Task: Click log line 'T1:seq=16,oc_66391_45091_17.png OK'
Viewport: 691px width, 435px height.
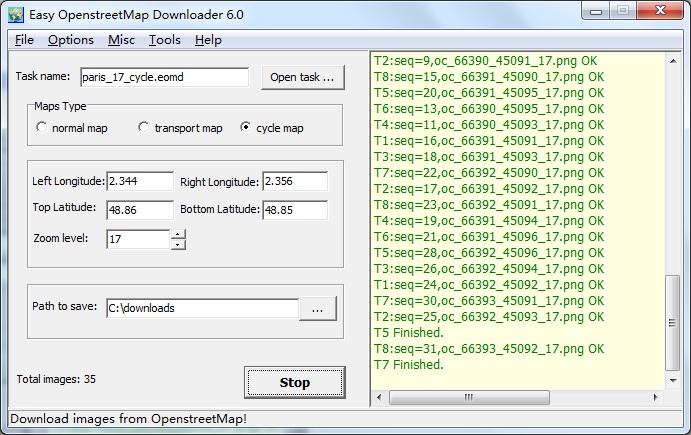Action: click(x=489, y=141)
